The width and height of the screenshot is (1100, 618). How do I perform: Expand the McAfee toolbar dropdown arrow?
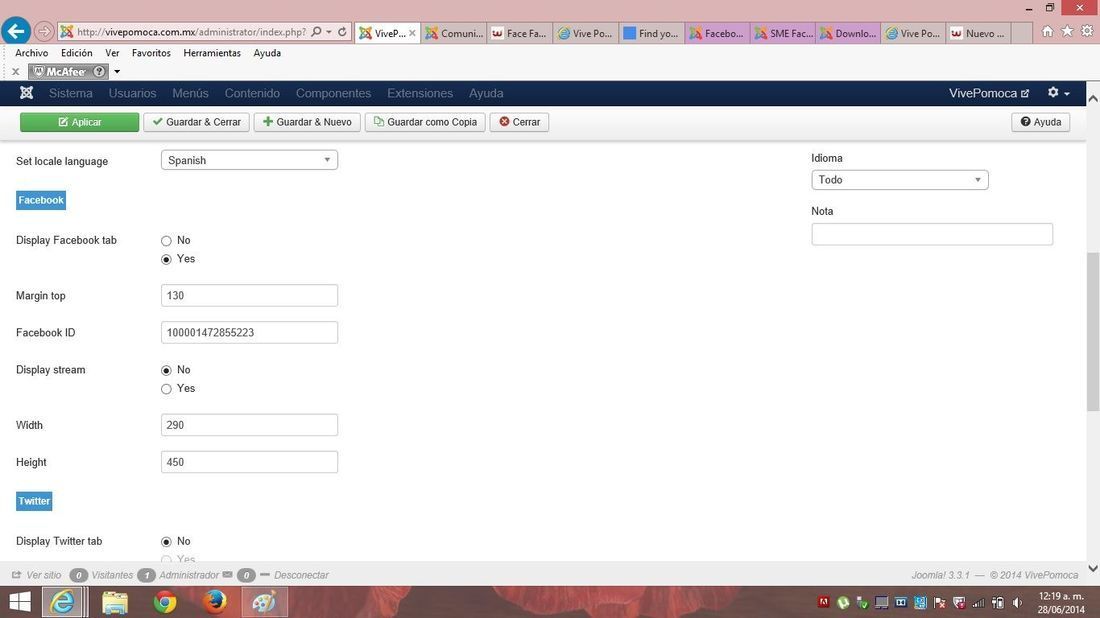(x=117, y=72)
